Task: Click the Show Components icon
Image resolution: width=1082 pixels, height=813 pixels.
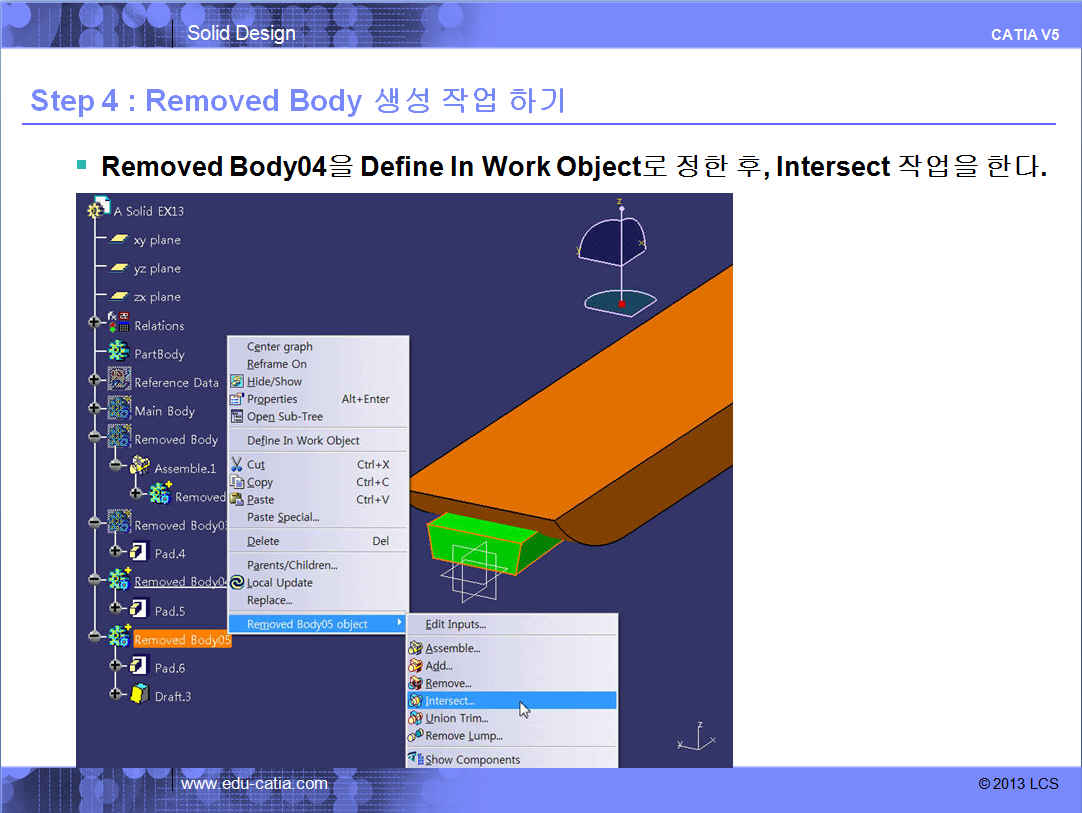Action: (x=415, y=759)
